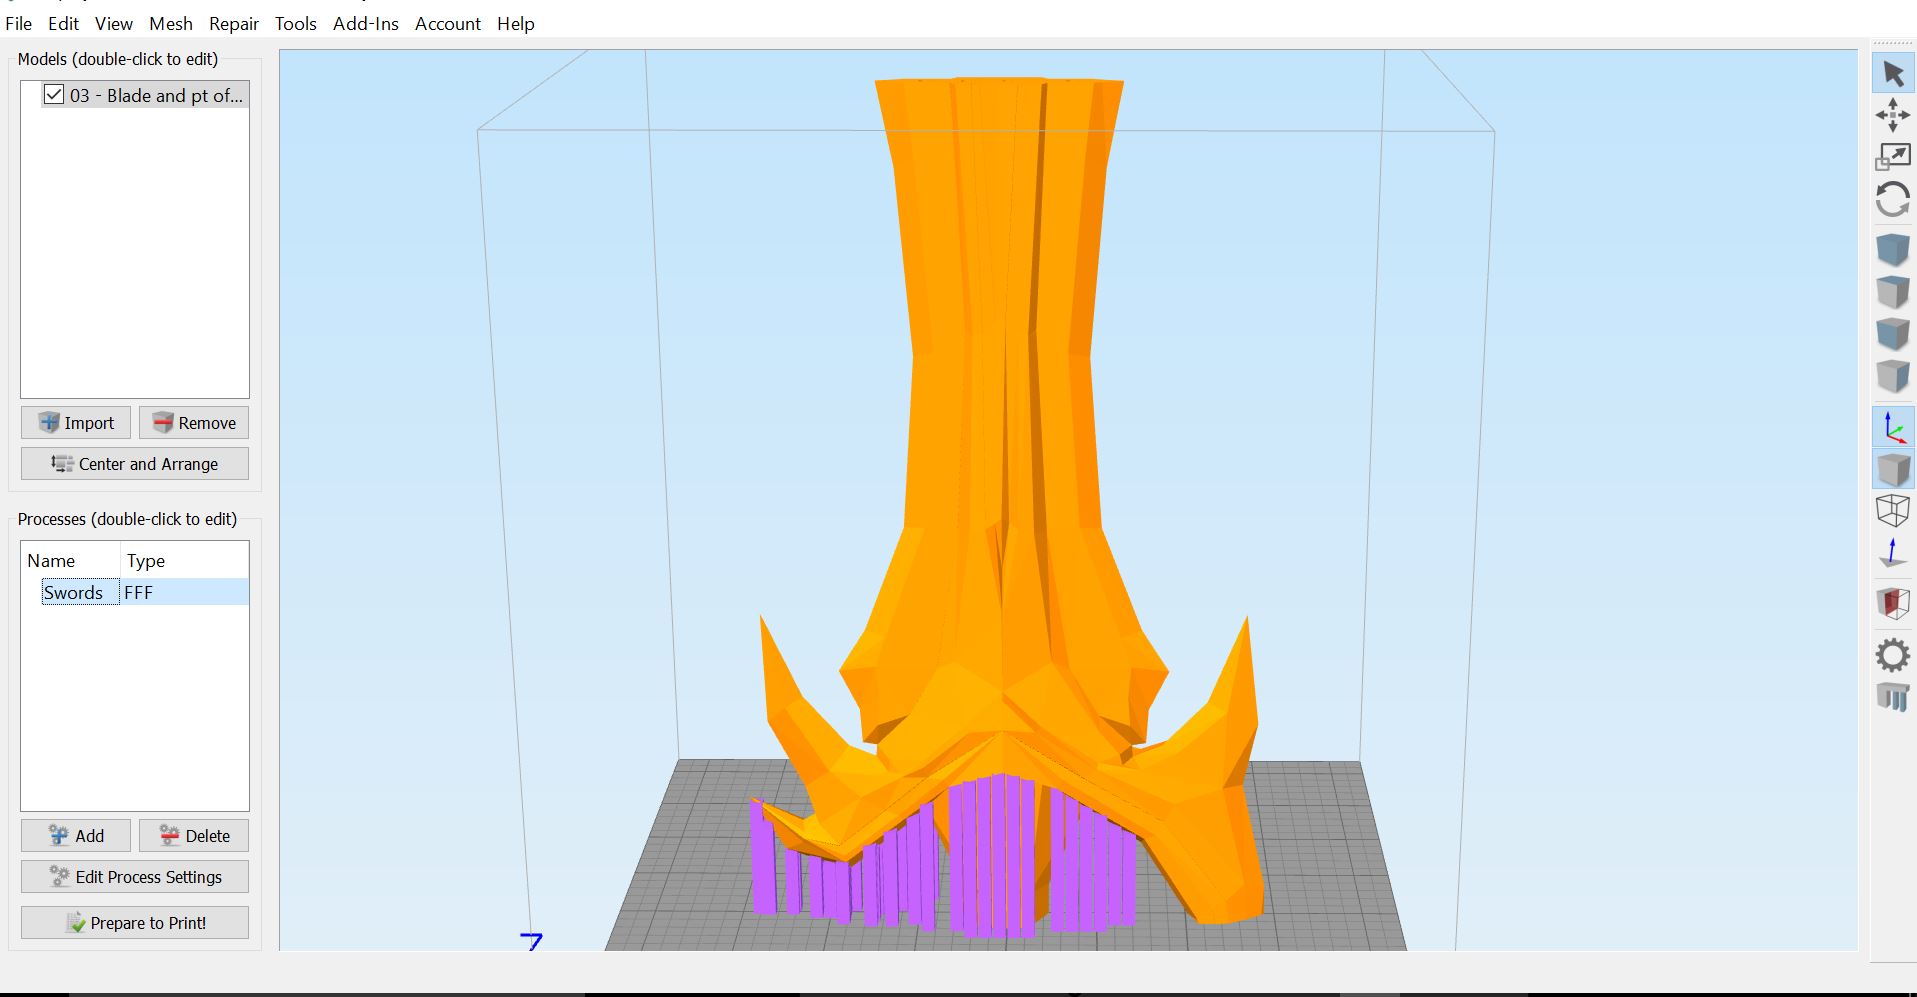The image size is (1917, 997).
Task: Click the Import model button
Action: pos(76,423)
